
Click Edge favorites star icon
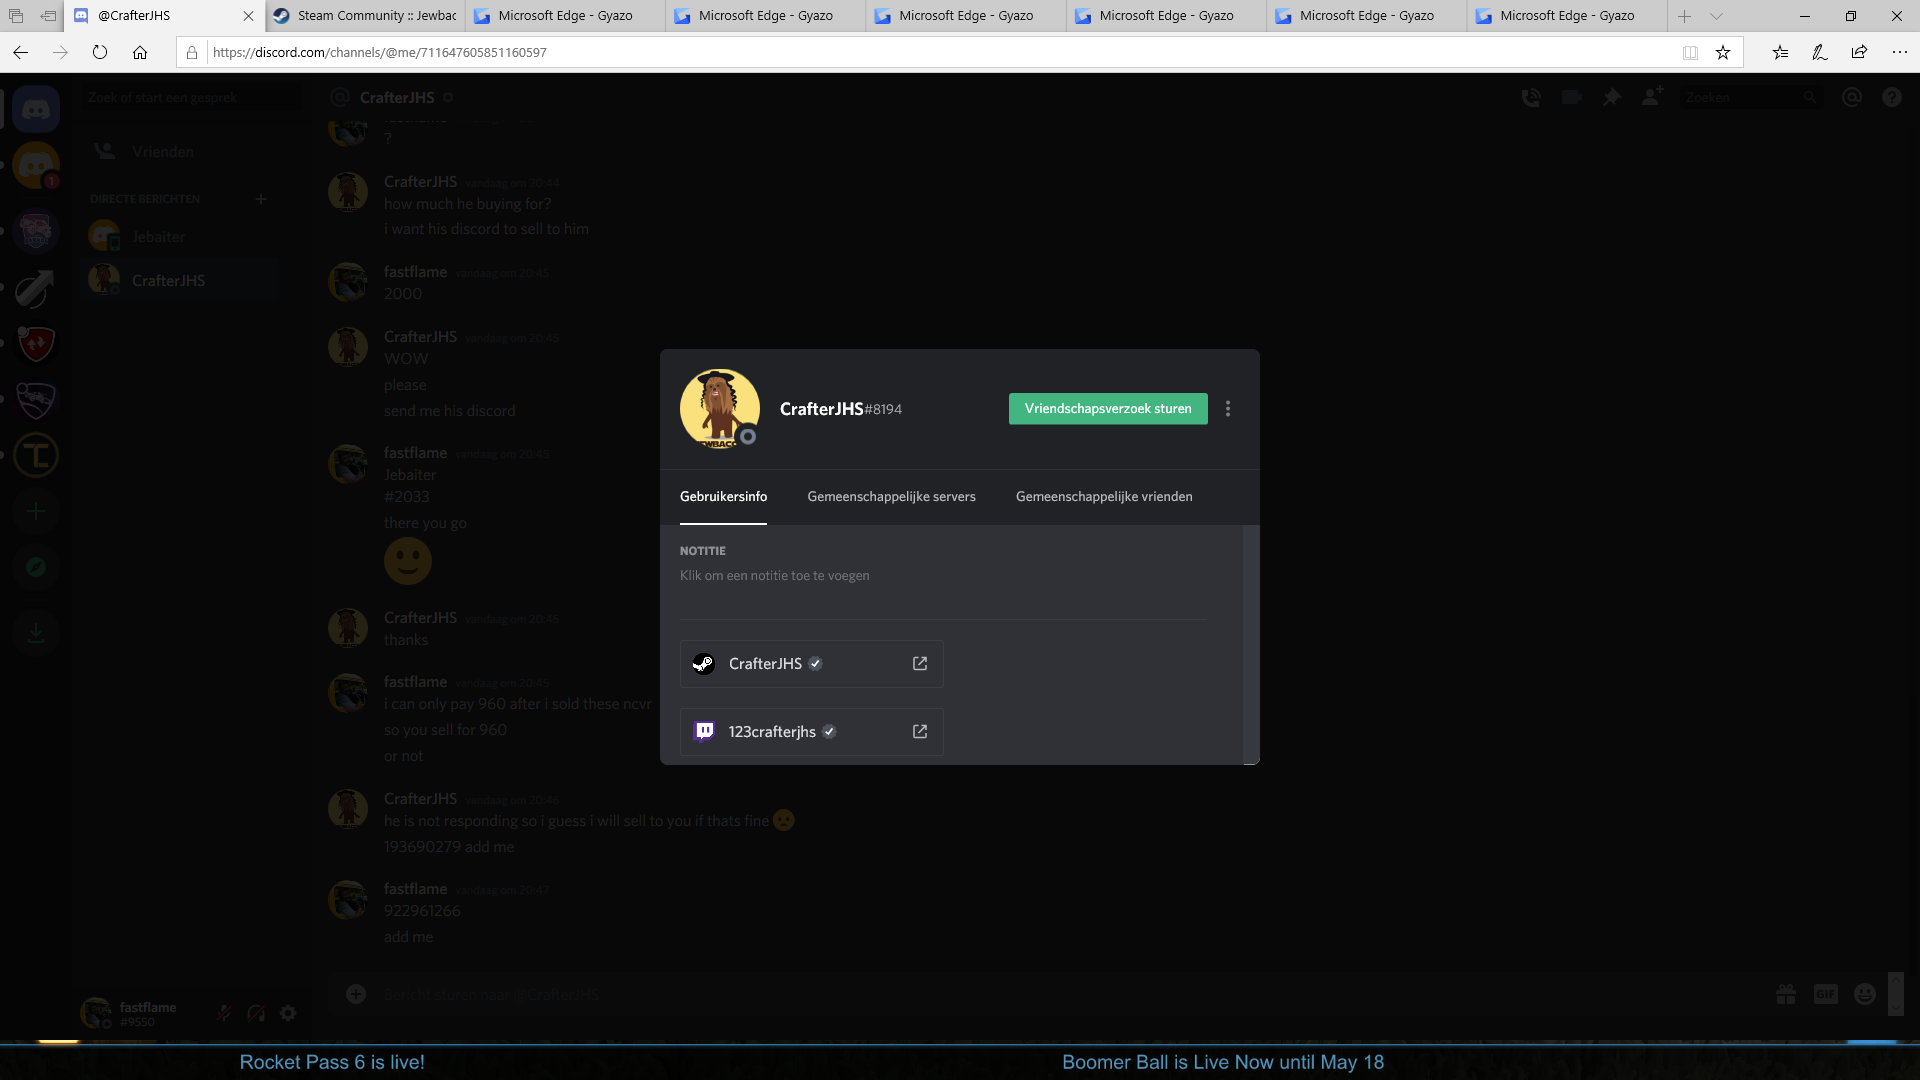[1723, 53]
